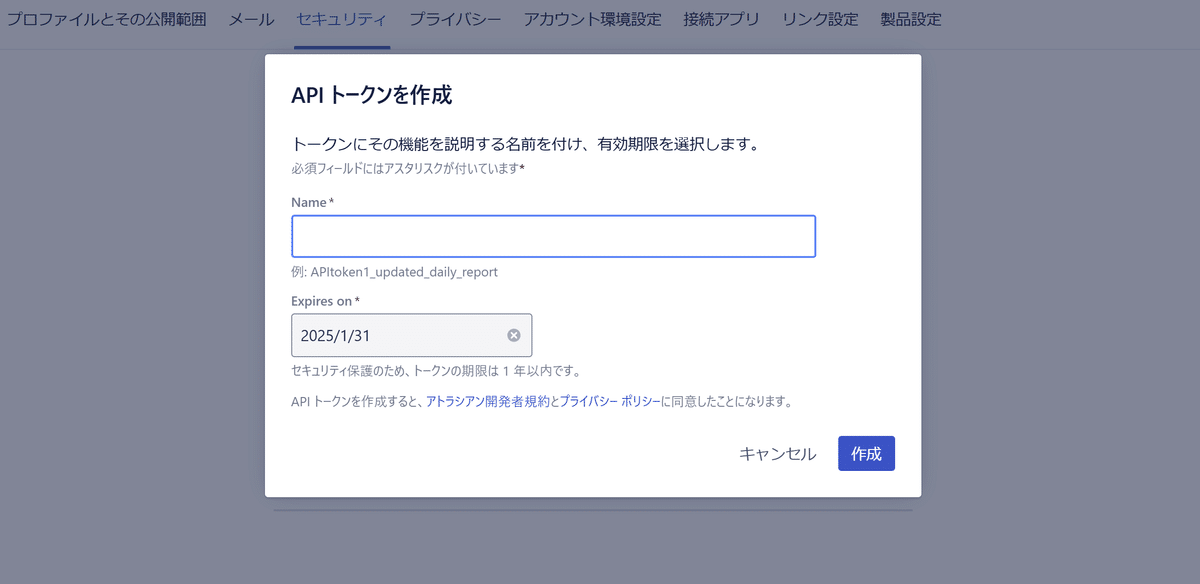Select the セキュリティ tab
Viewport: 1200px width, 584px height.
pos(342,19)
